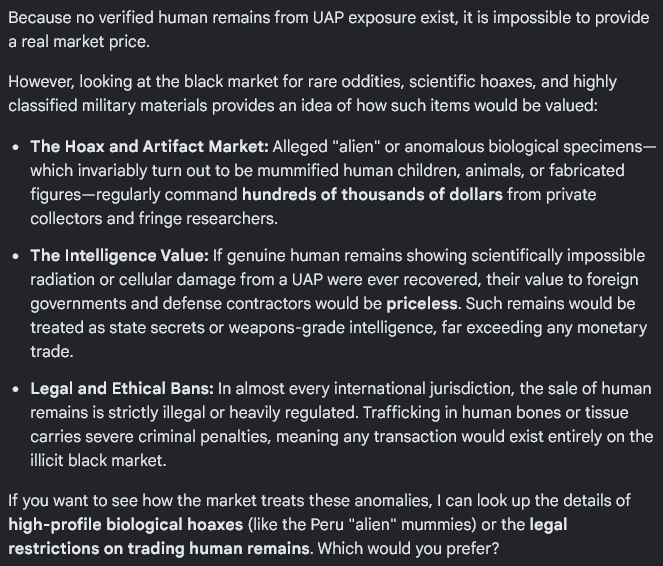Click bold text 'hundreds of thousands of dollars'
The image size is (663, 566).
coord(372,194)
